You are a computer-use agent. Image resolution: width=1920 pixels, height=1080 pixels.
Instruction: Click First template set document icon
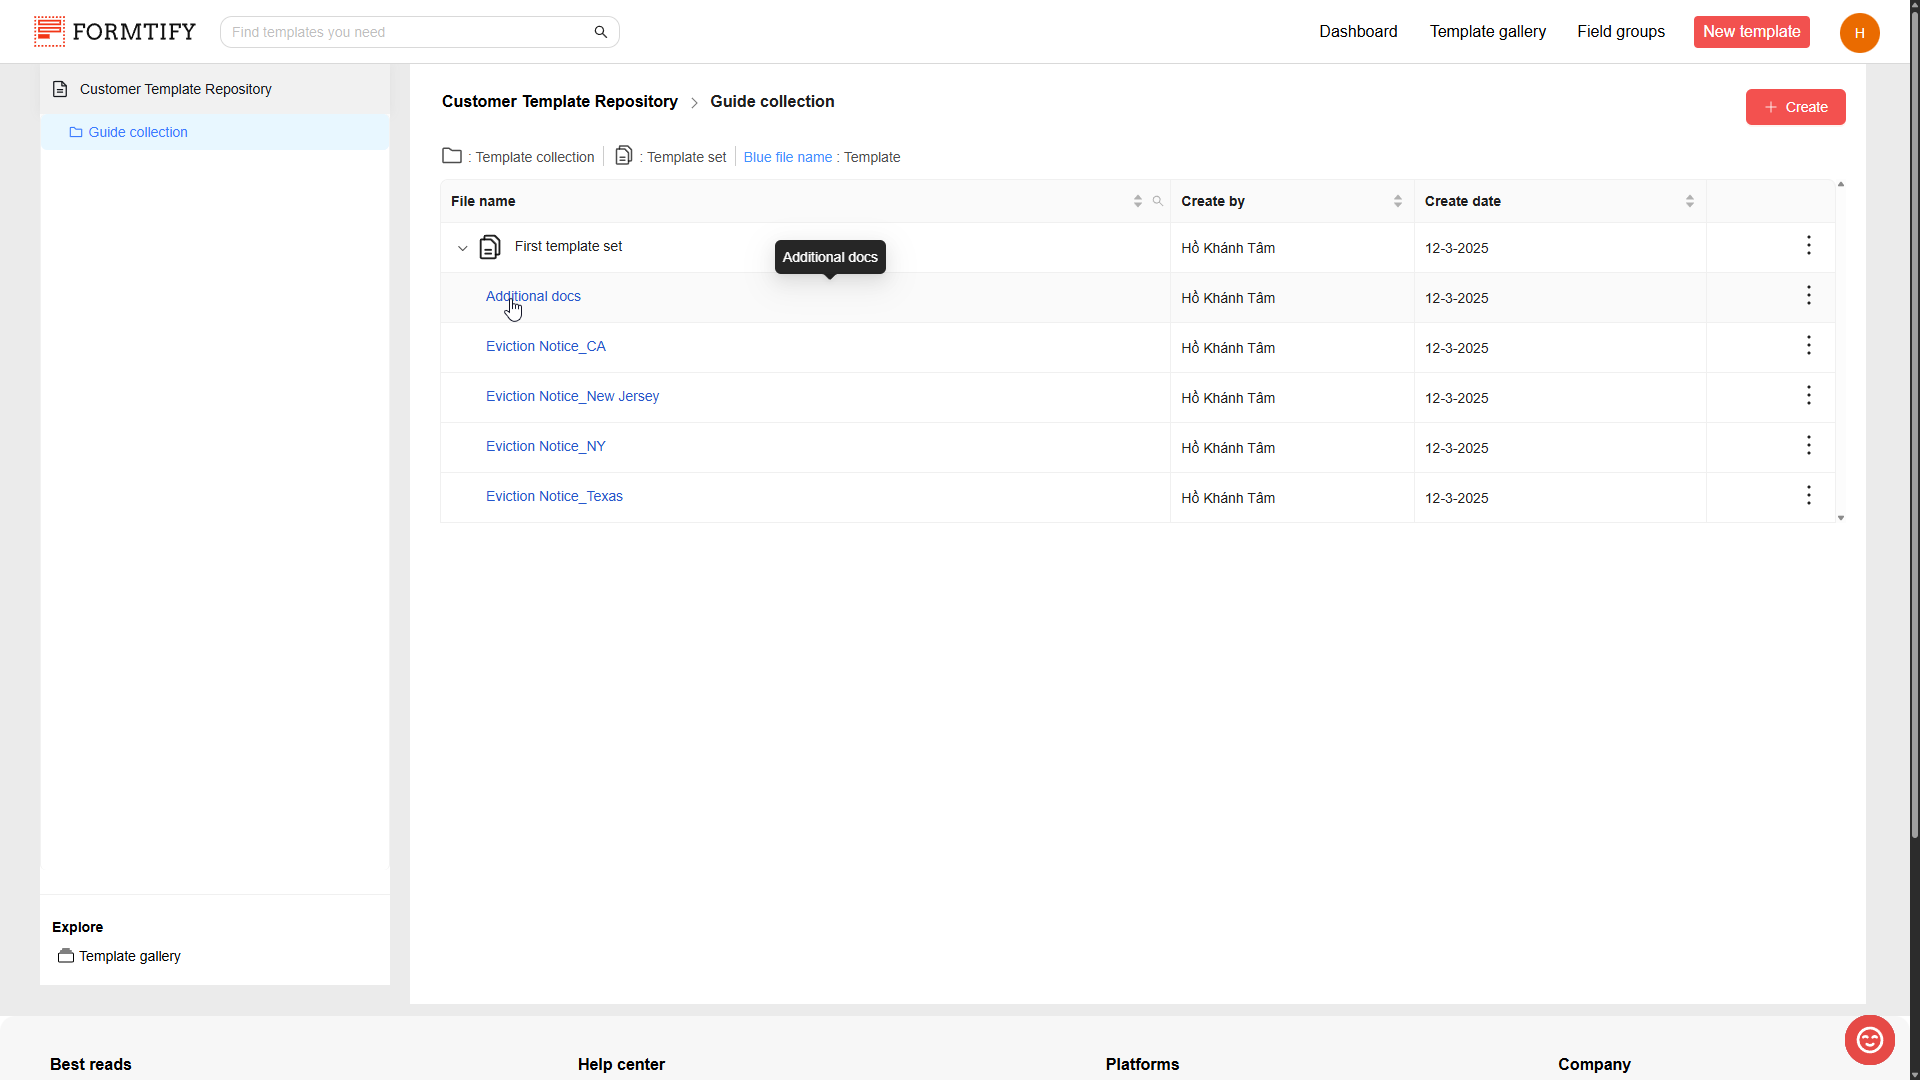[490, 247]
